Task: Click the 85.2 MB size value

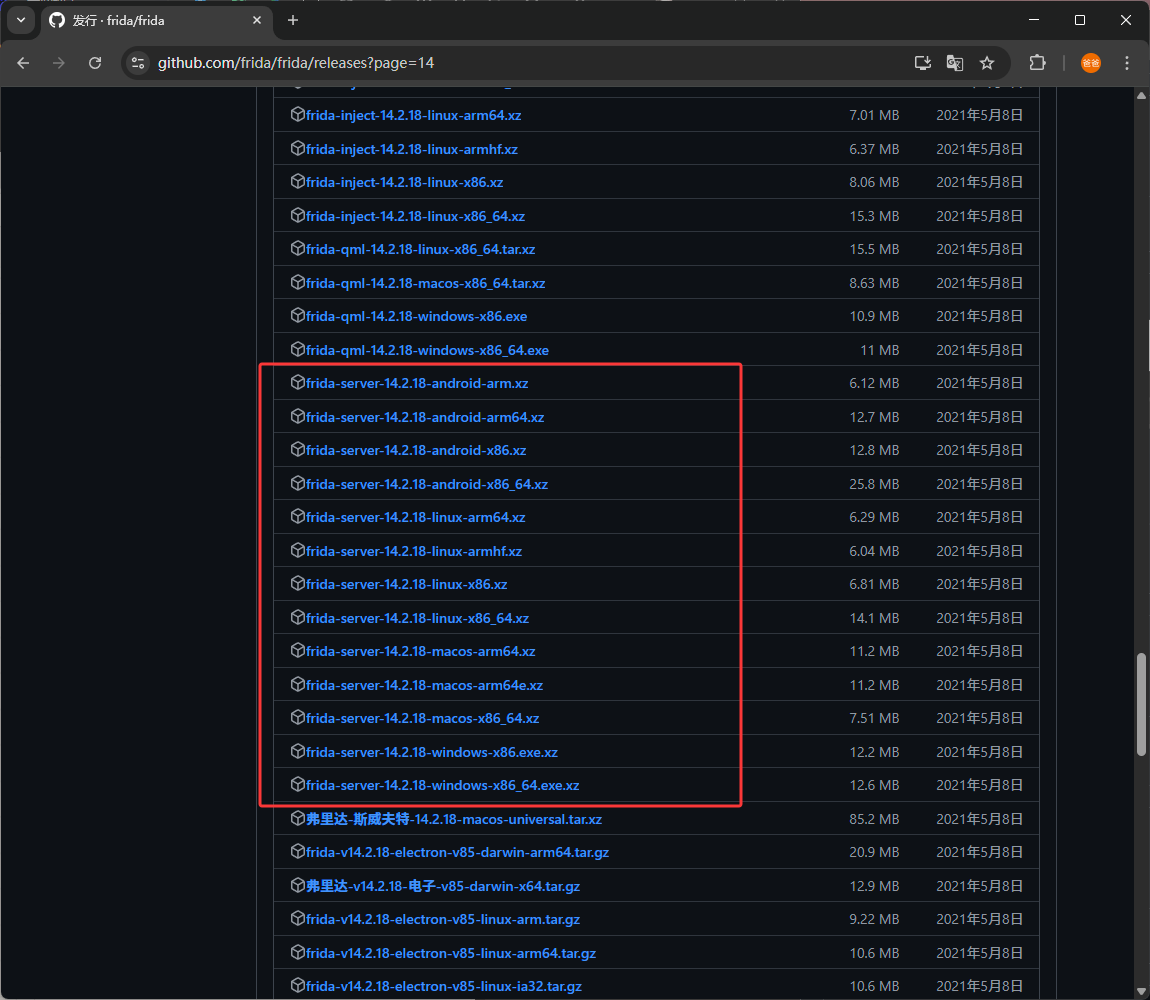Action: 874,819
